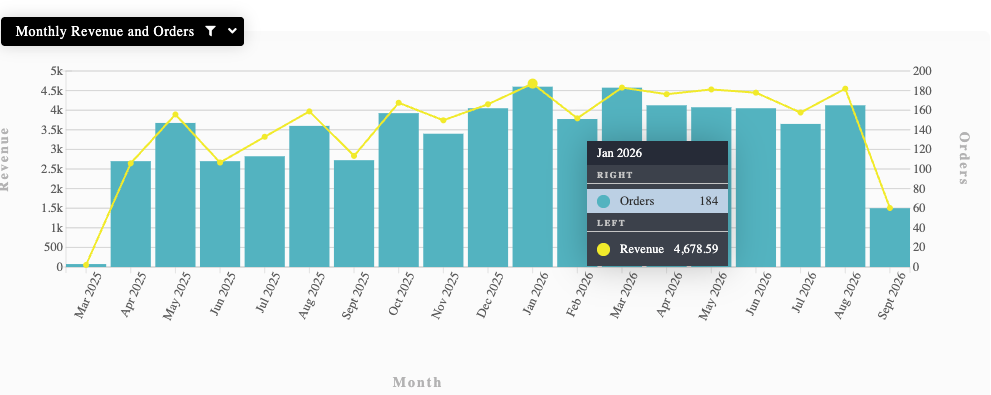Click the 200 tick on right axis
The height and width of the screenshot is (395, 991).
click(923, 71)
